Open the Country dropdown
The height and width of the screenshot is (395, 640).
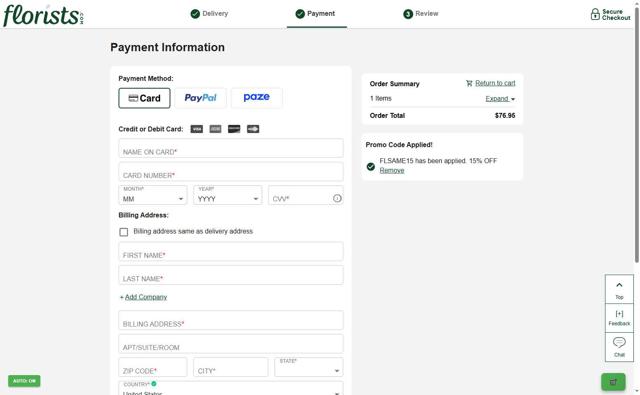coord(231,388)
